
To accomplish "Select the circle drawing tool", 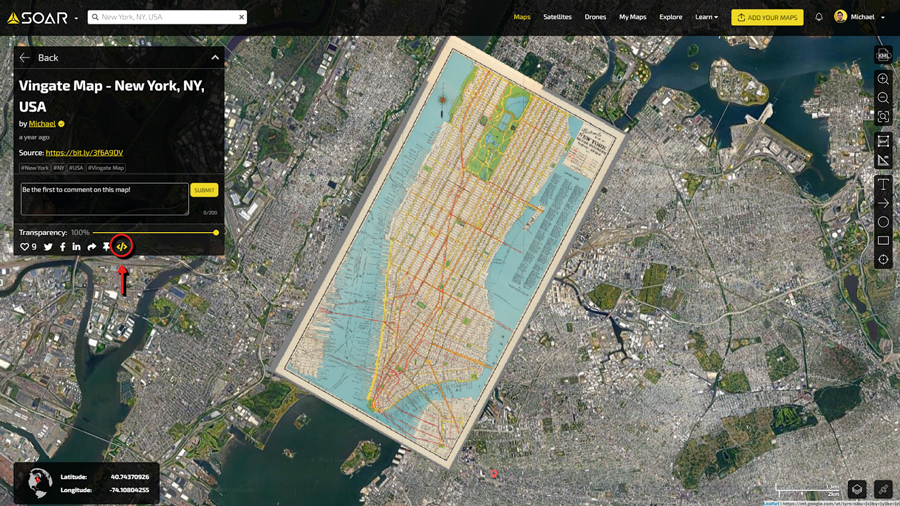I will click(883, 222).
